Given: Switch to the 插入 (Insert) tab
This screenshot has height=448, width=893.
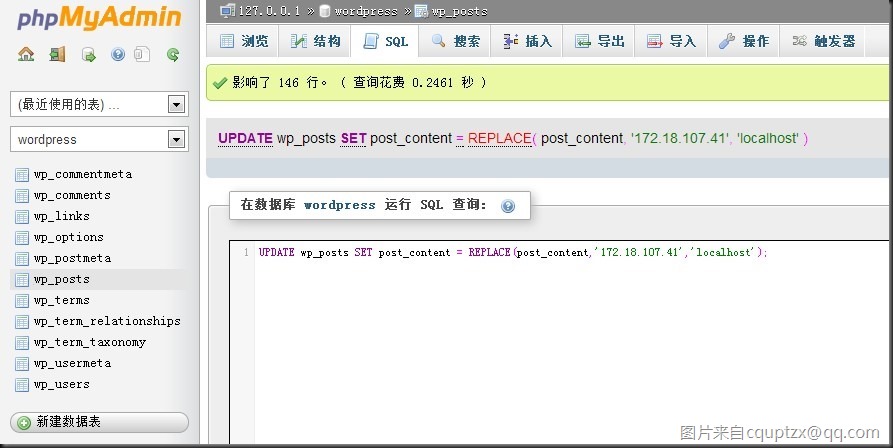Looking at the screenshot, I should (527, 41).
